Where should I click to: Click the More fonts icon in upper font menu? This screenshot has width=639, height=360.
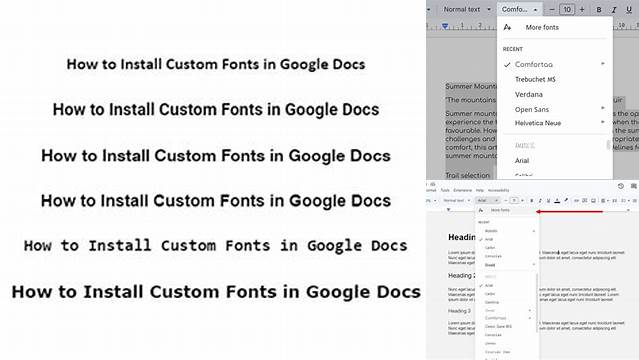point(507,27)
